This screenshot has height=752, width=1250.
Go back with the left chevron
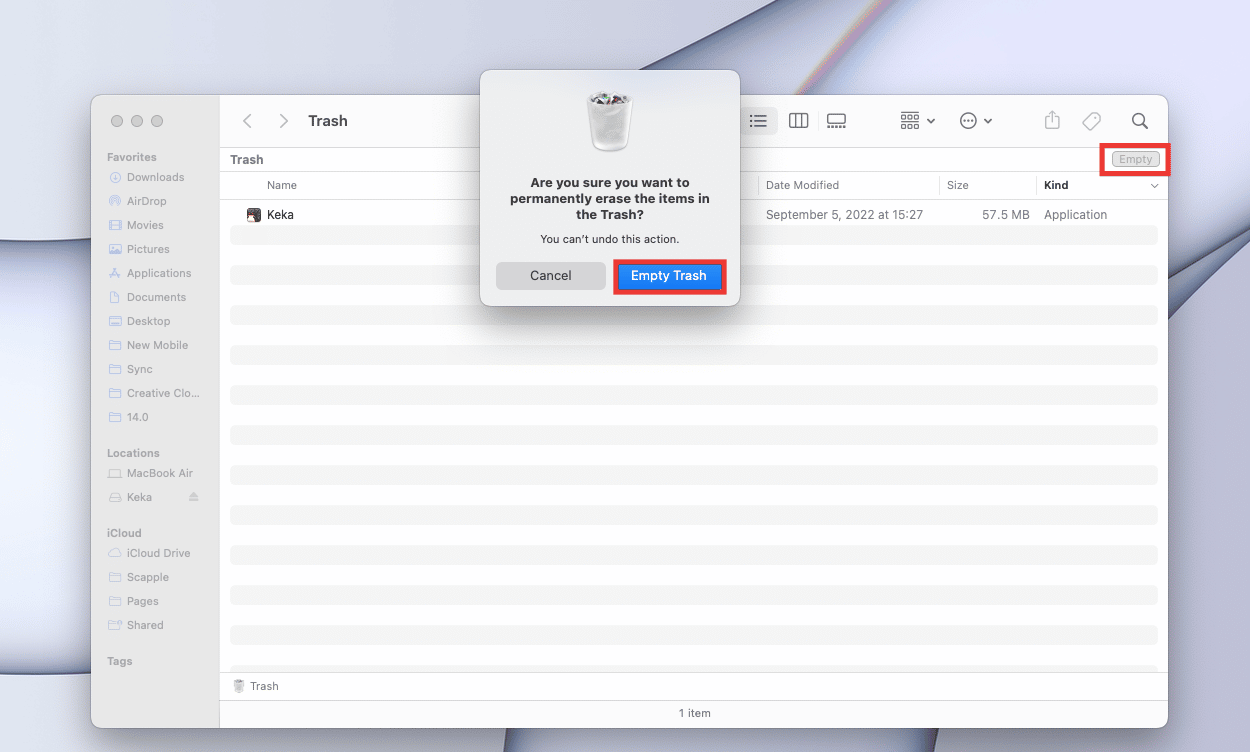tap(247, 121)
